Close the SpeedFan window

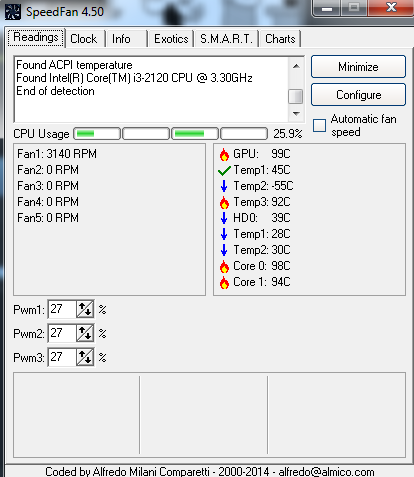391,8
